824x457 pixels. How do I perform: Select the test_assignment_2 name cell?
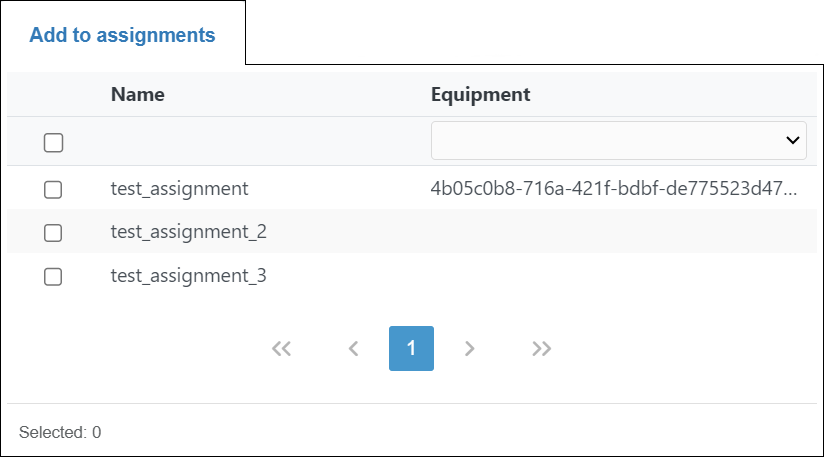188,232
